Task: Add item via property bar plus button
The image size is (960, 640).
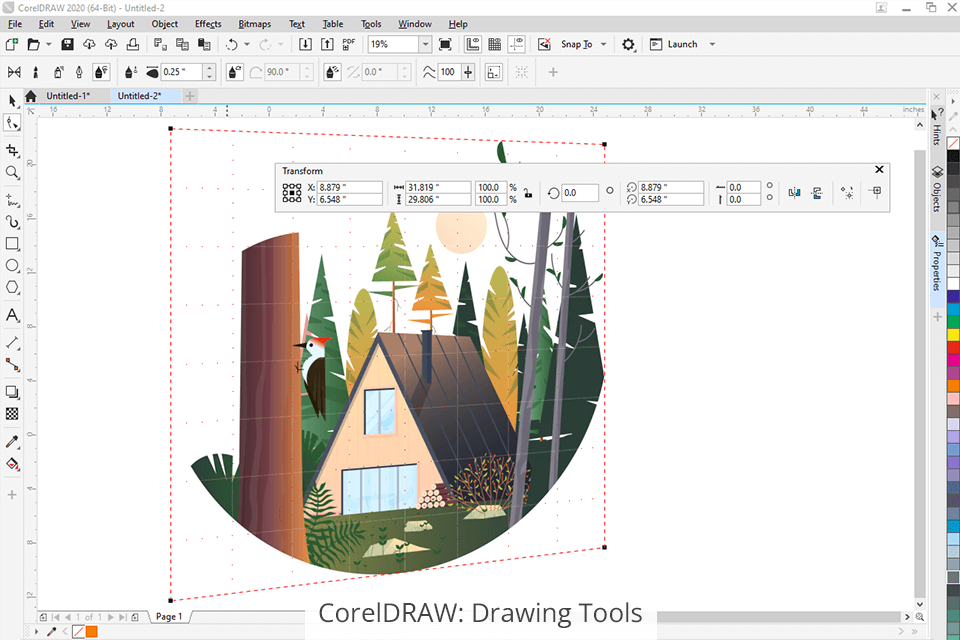Action: pyautogui.click(x=553, y=72)
